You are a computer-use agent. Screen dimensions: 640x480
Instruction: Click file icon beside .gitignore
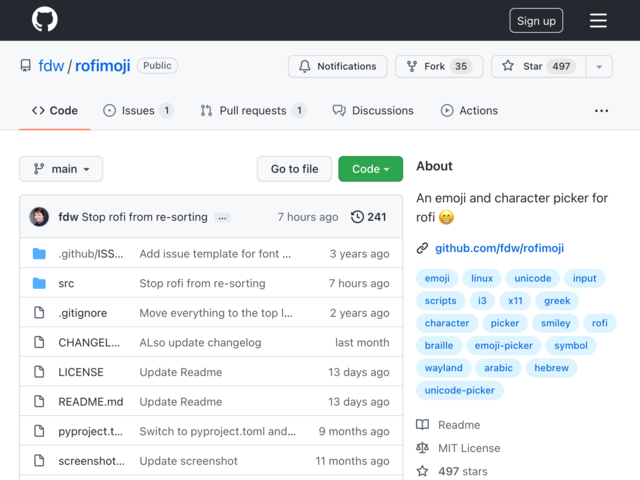[x=39, y=313]
